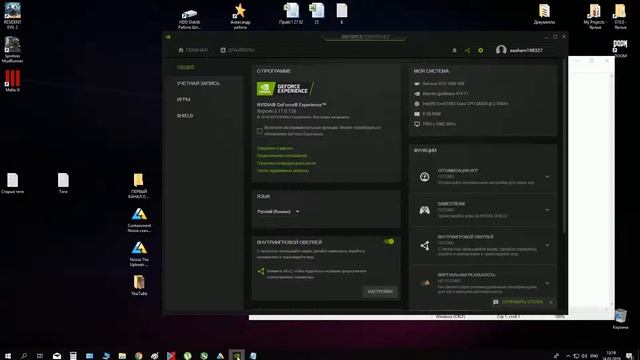This screenshot has height=360, width=640.
Task: Click the green share icon in overlay section
Action: [x=261, y=271]
